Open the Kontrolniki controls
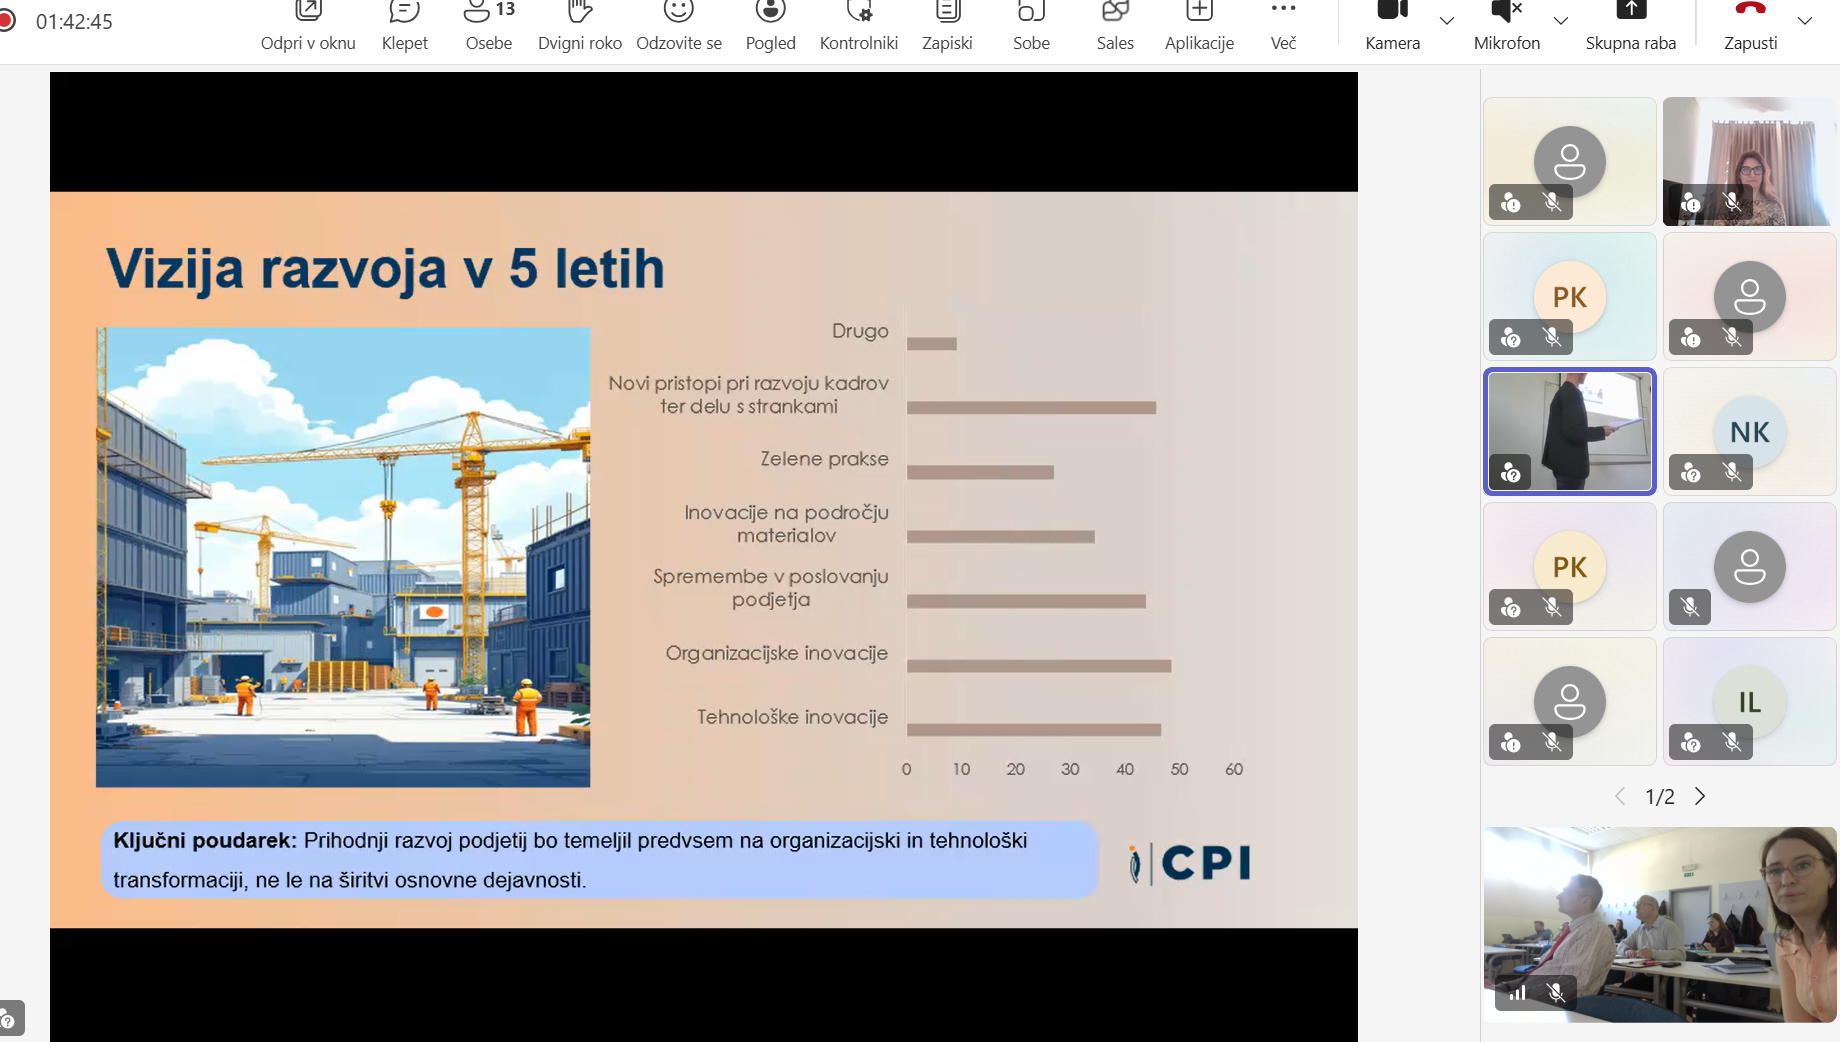The image size is (1840, 1042). [858, 25]
